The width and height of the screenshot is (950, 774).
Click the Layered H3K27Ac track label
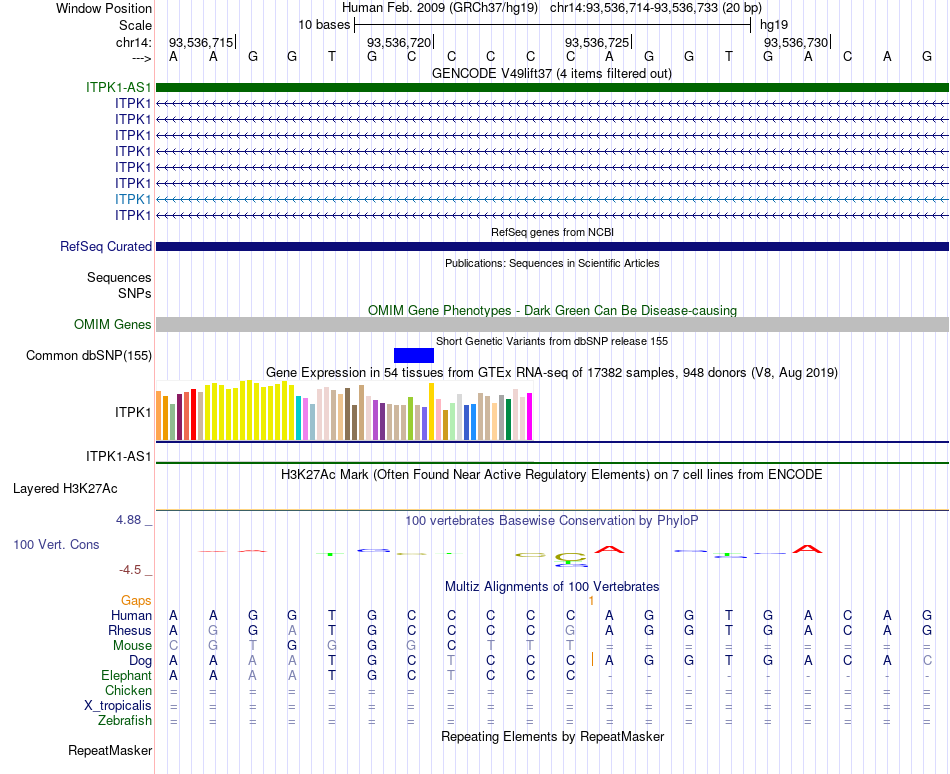65,489
